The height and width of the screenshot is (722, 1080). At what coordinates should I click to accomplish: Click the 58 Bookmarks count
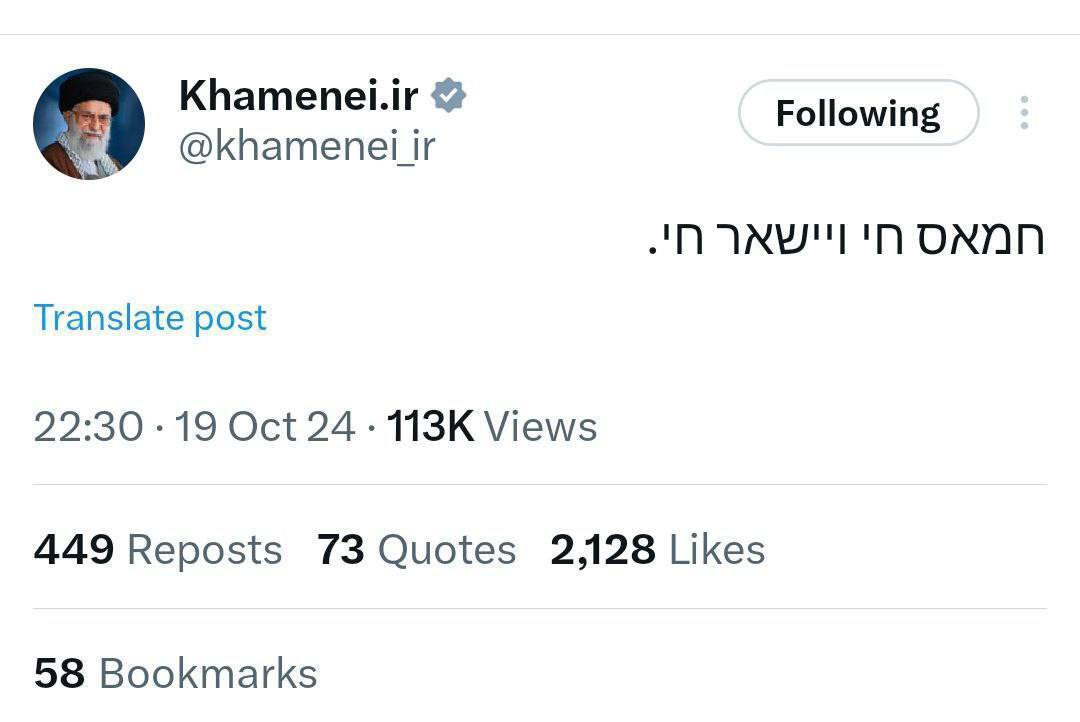pos(59,674)
